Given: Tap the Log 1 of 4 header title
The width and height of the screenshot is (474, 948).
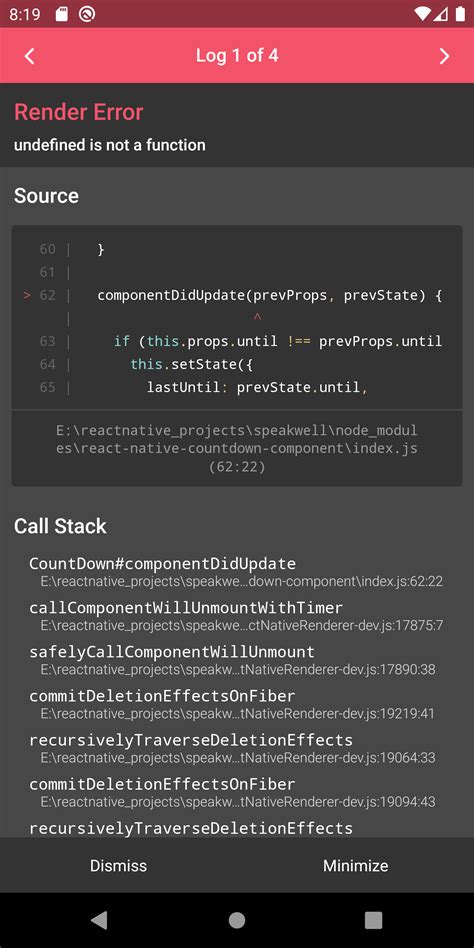Looking at the screenshot, I should [237, 56].
